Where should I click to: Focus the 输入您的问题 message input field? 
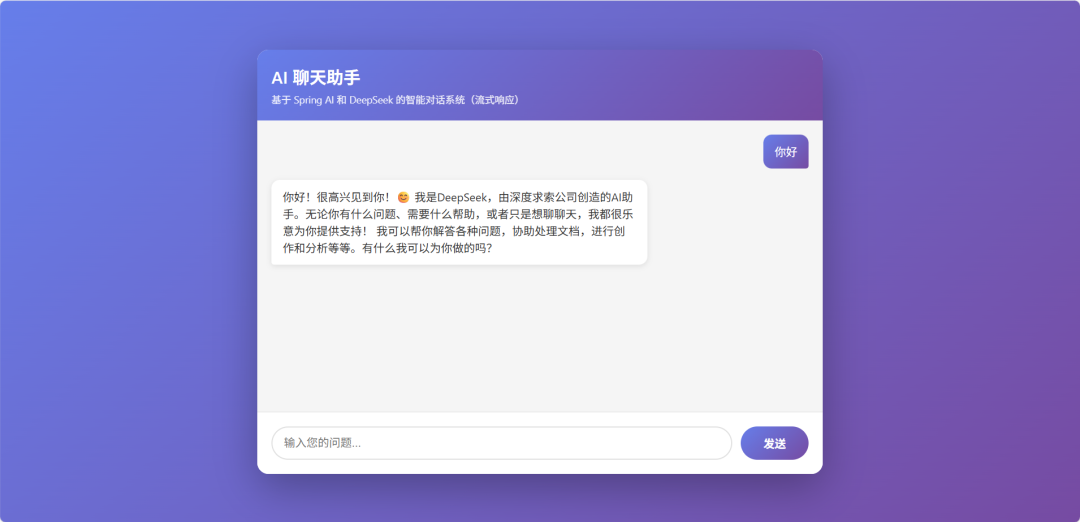501,443
